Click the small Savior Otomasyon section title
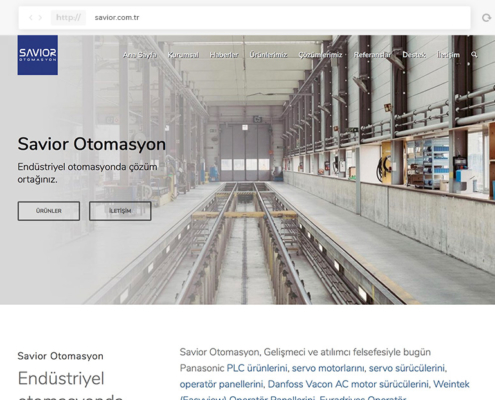Viewport: 495px width, 400px height. coord(60,356)
